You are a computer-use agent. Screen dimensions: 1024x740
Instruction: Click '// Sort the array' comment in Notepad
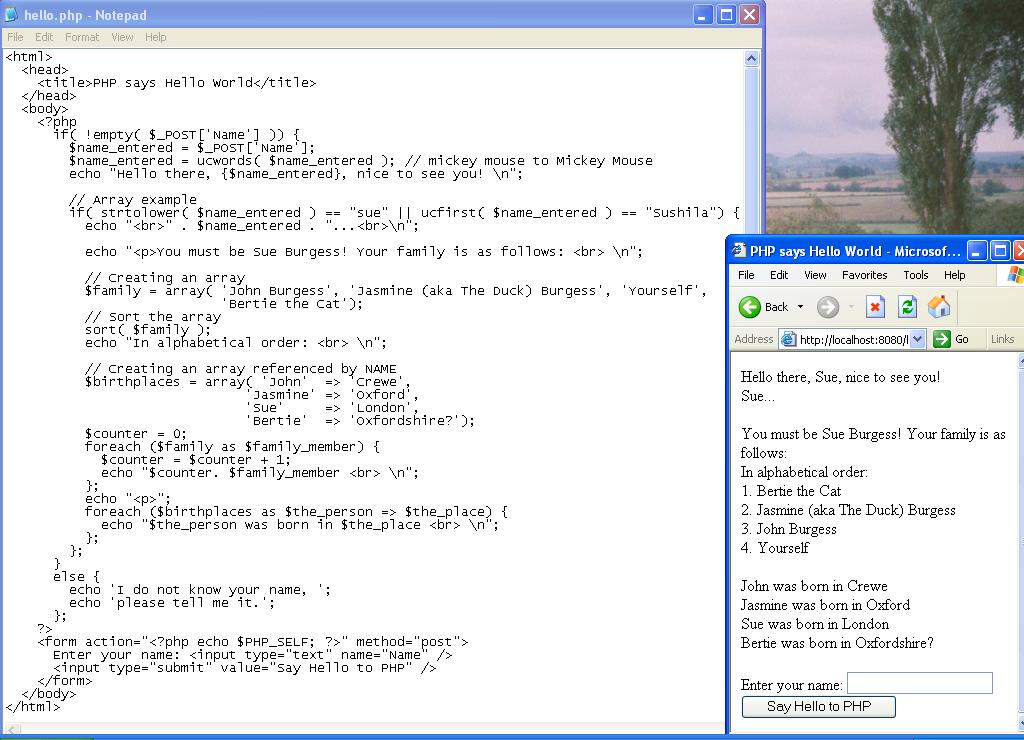point(153,317)
